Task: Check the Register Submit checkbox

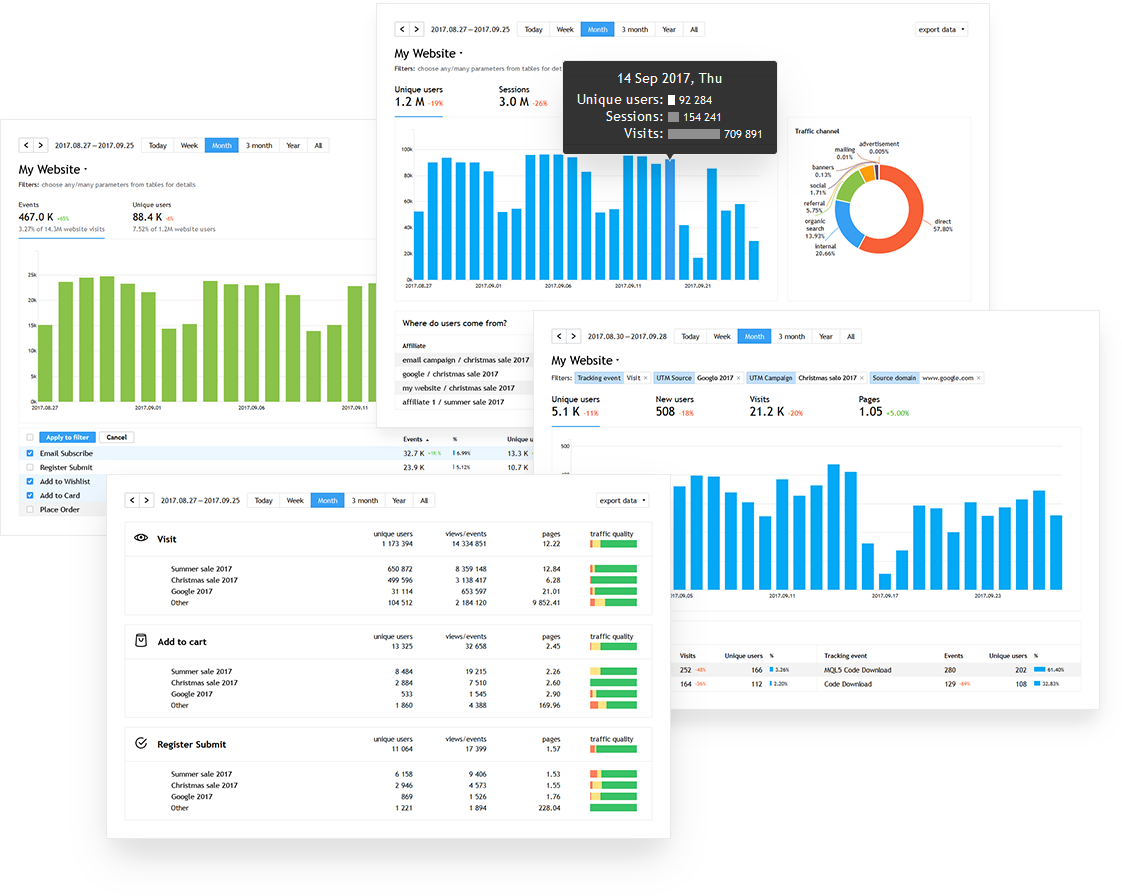Action: [30, 467]
